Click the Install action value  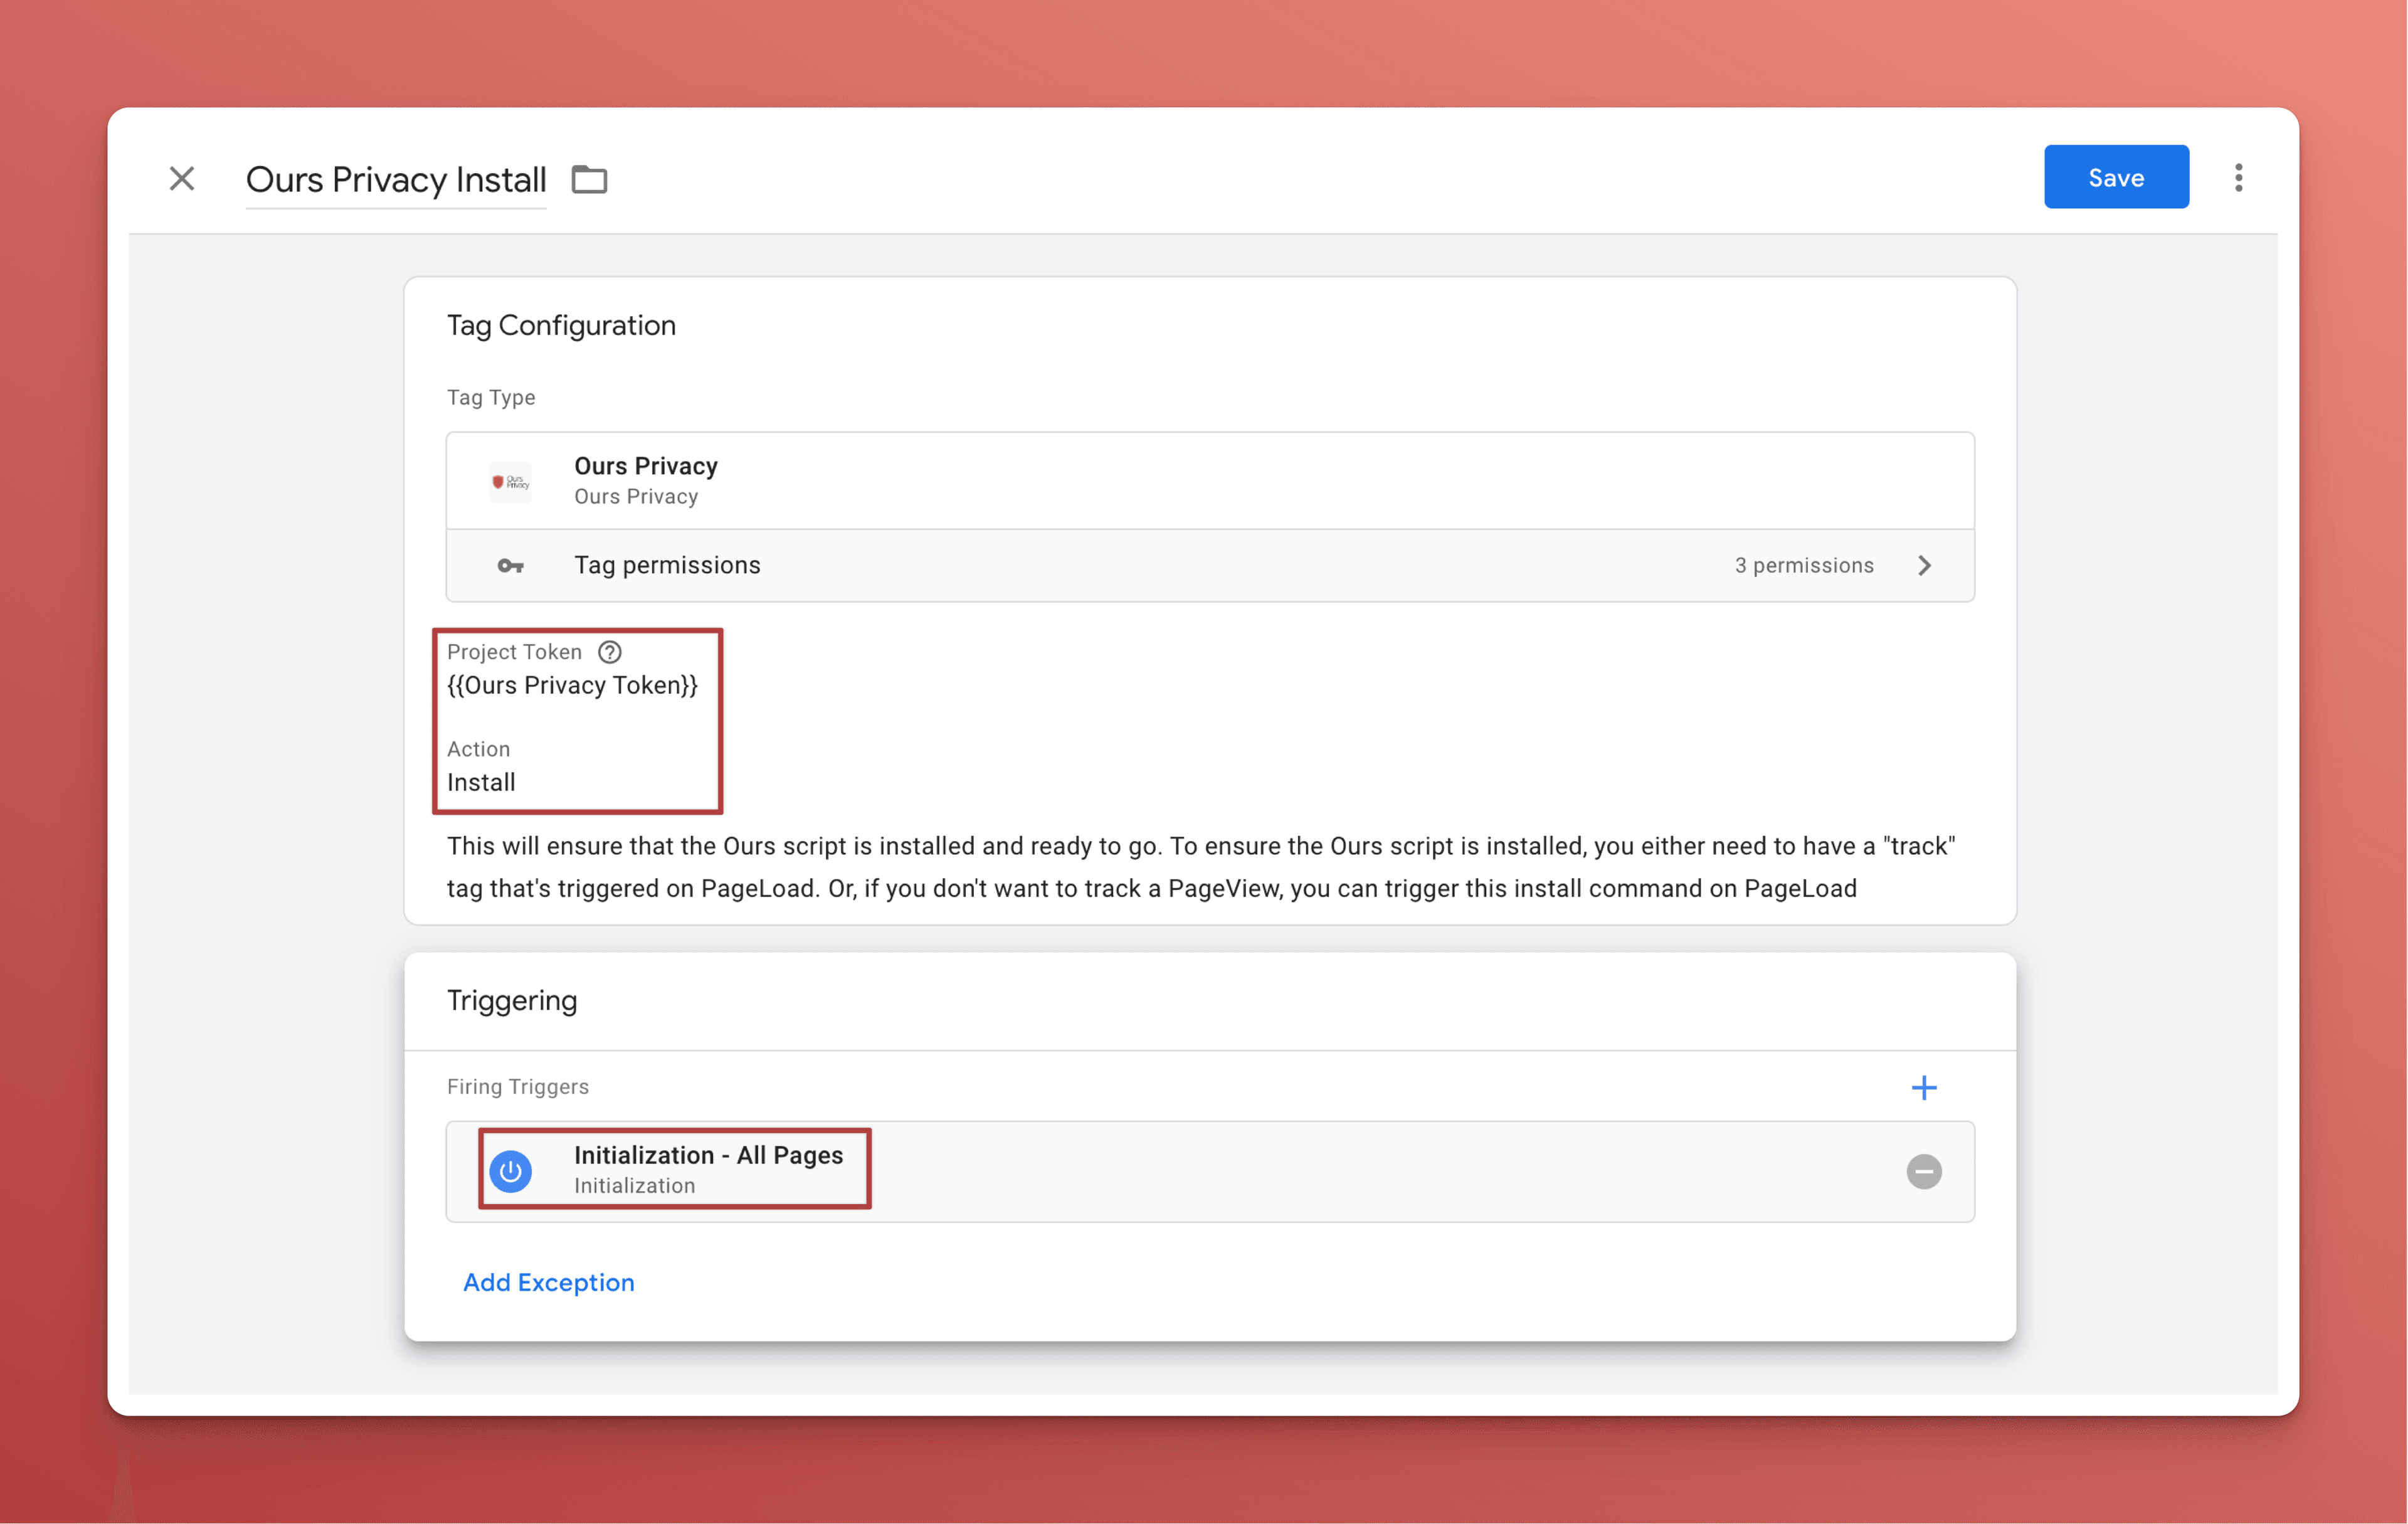point(481,783)
